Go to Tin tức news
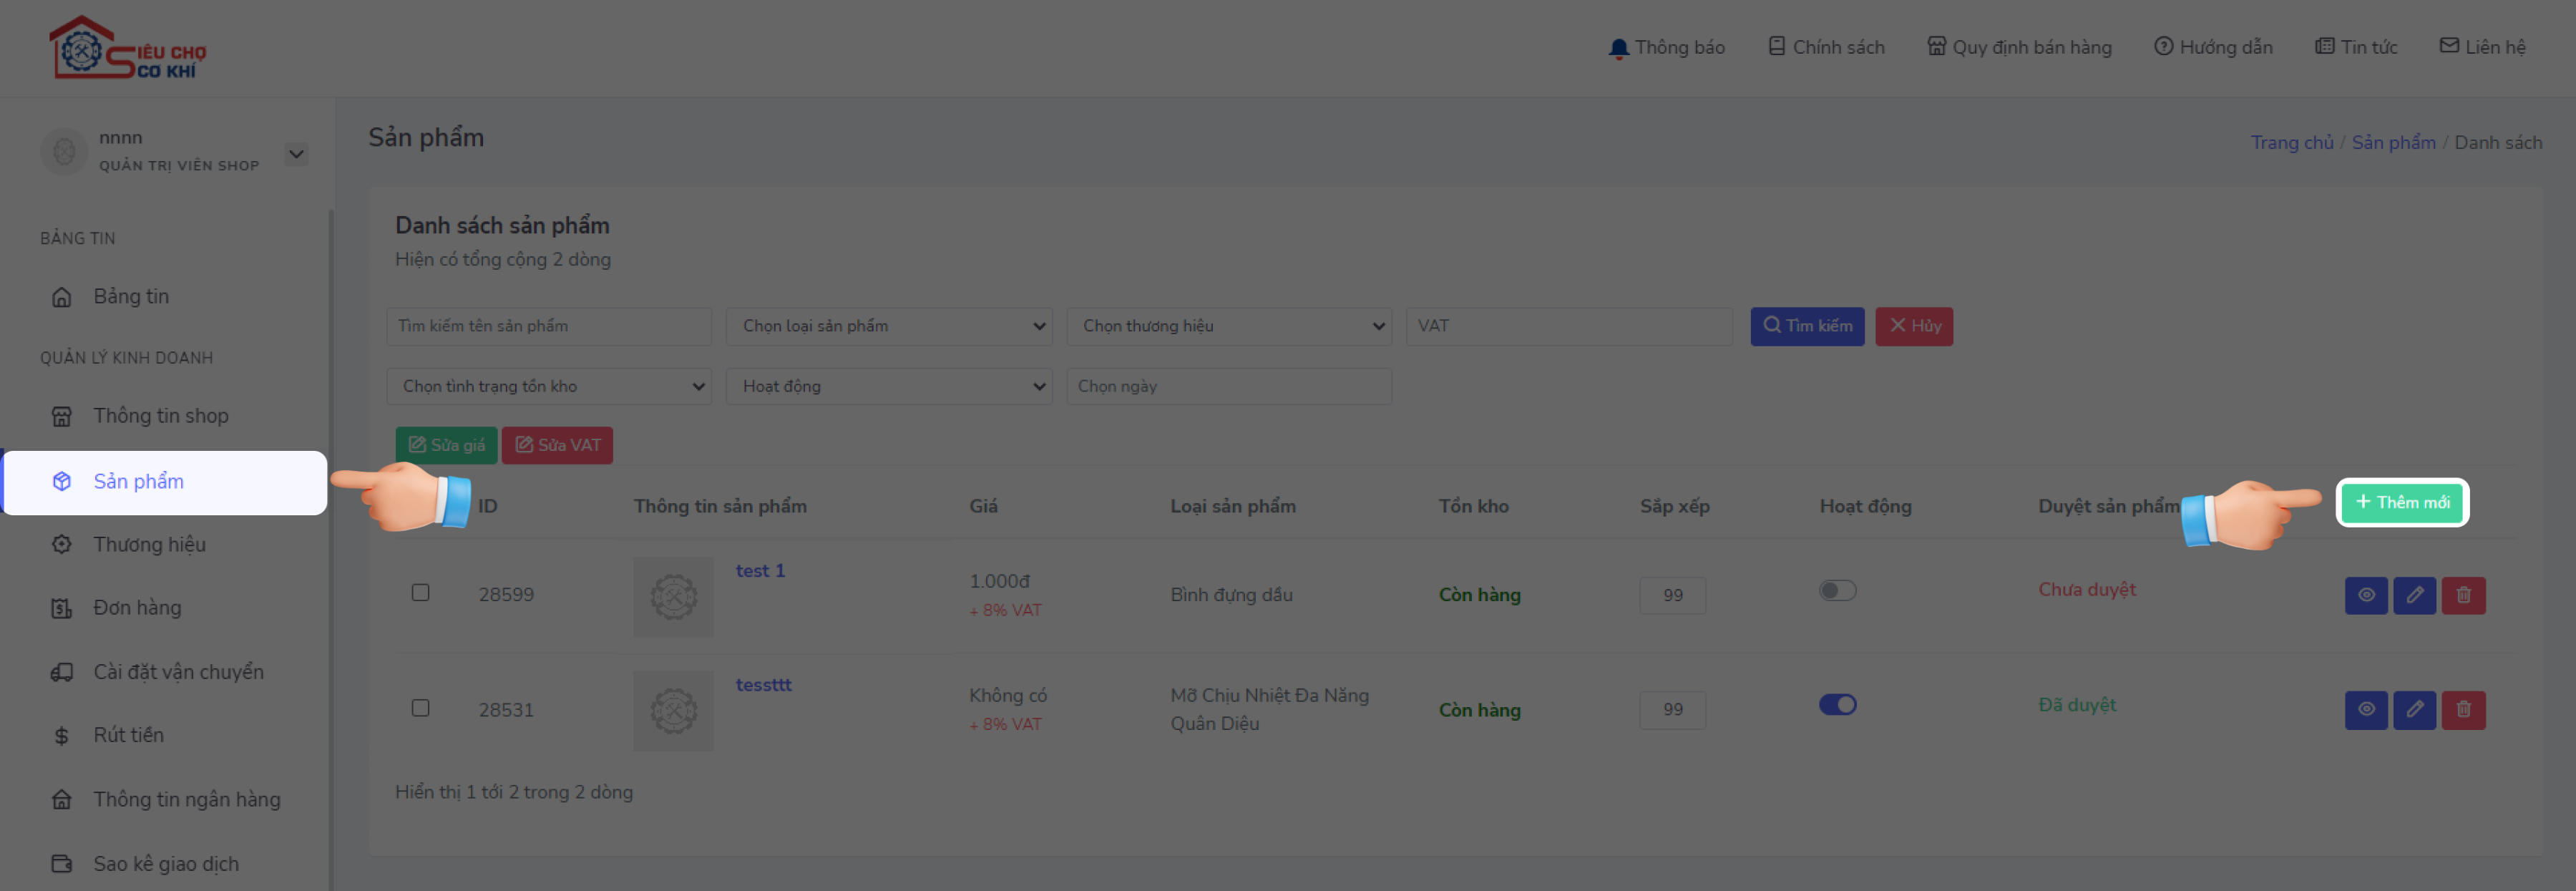This screenshot has width=2576, height=891. pos(2356,47)
